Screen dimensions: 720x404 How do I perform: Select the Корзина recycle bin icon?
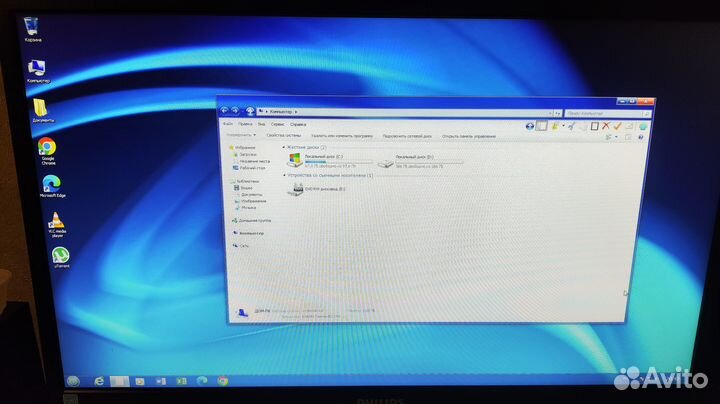(32, 24)
